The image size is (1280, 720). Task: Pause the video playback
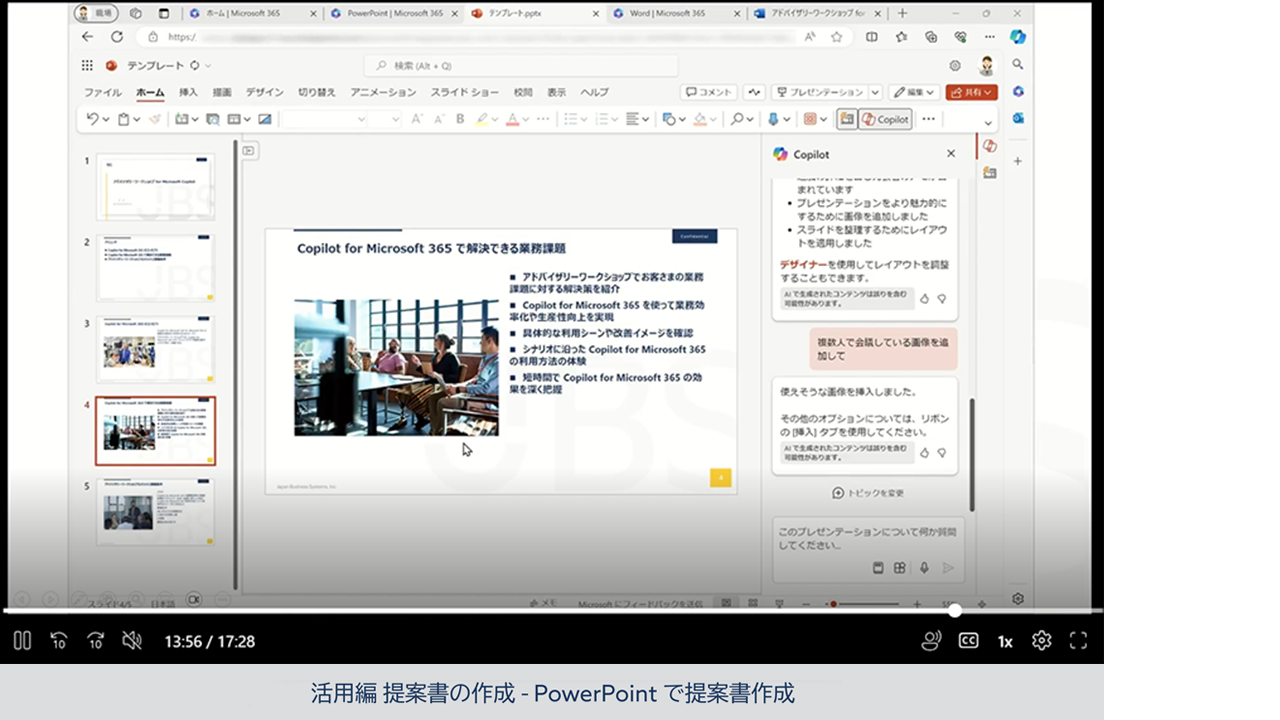22,641
